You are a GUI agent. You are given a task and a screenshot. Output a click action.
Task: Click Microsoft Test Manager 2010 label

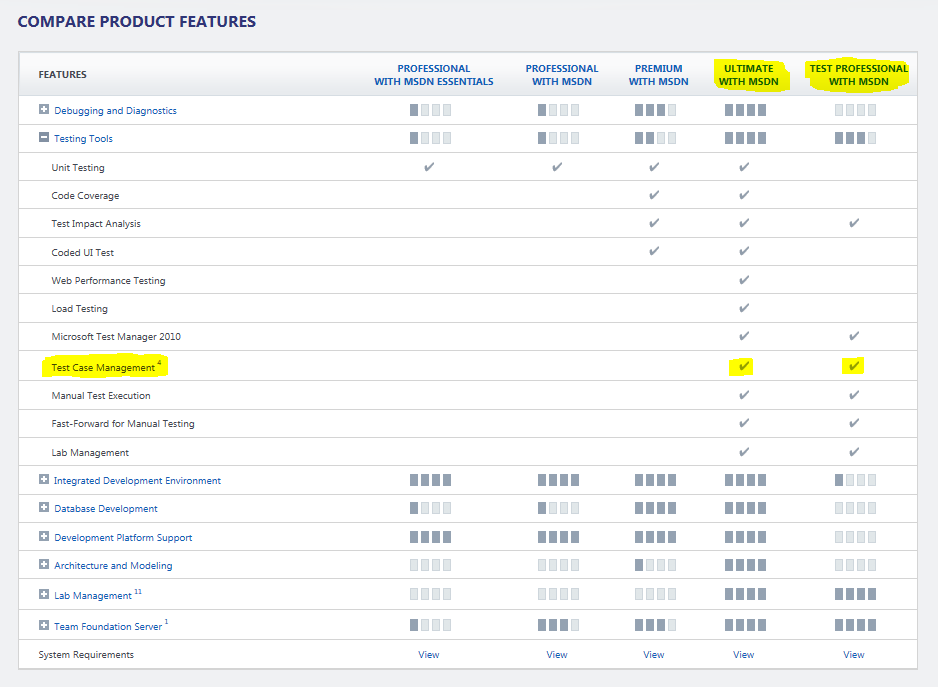(x=116, y=337)
